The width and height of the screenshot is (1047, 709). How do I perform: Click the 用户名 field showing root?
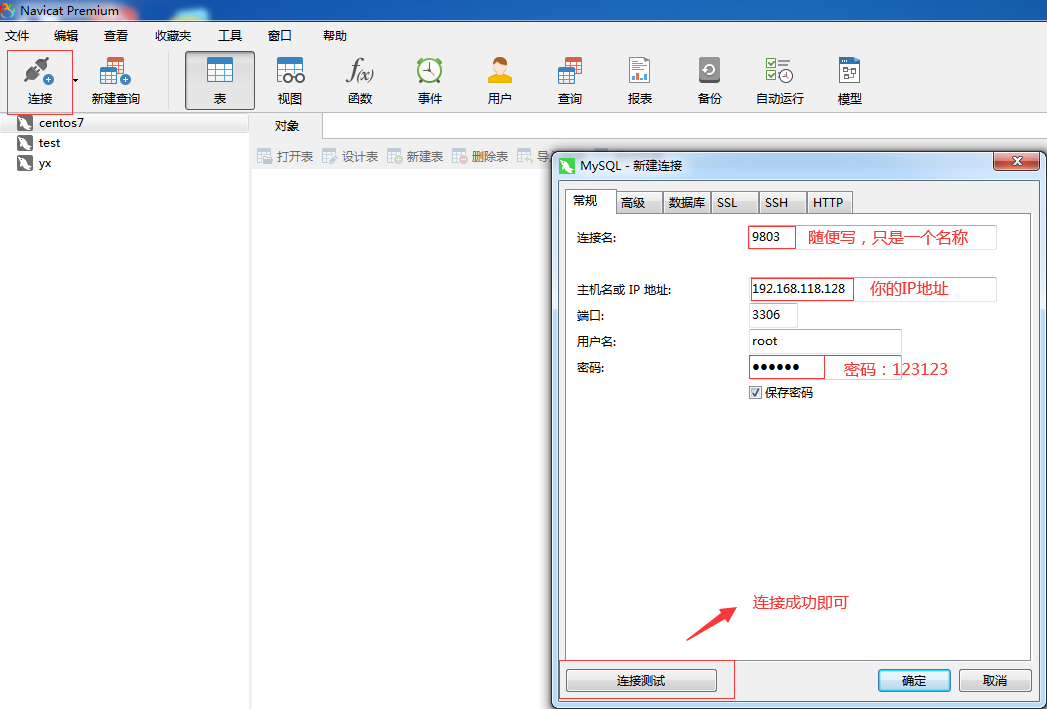coord(825,341)
